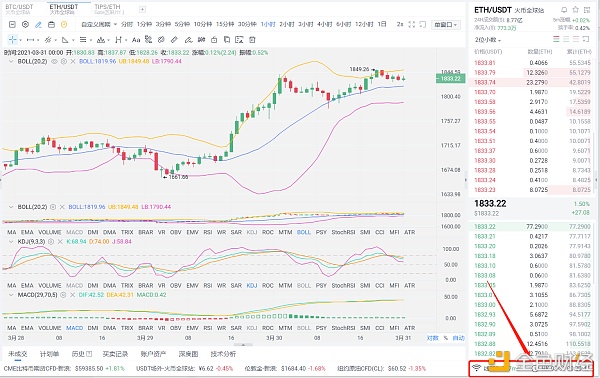Select the 15分钟 timeframe
Screen dimensions: 600x378
(225, 24)
